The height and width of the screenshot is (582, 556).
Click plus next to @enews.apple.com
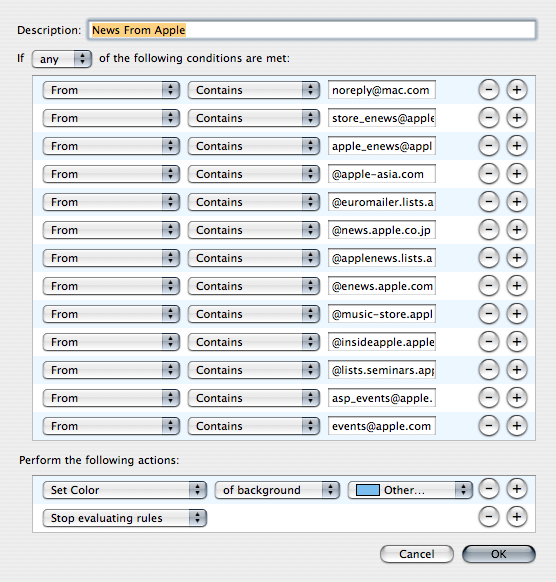(x=517, y=286)
